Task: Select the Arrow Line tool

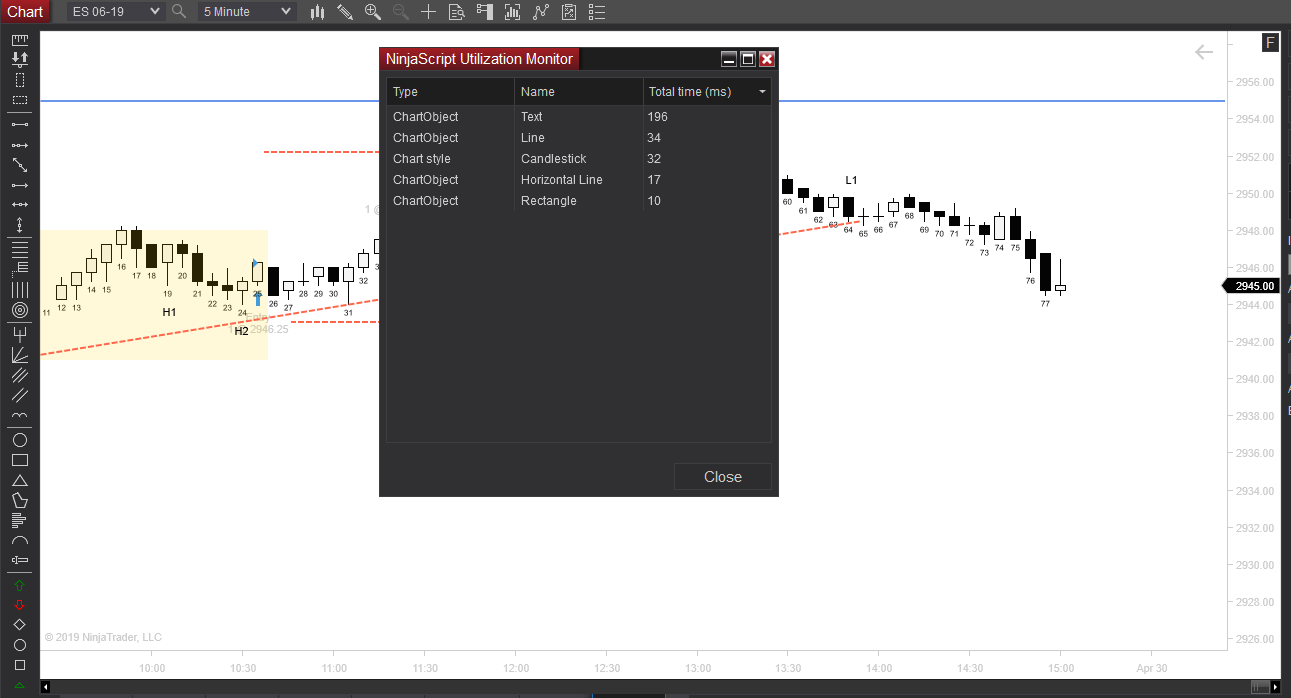Action: 19,185
